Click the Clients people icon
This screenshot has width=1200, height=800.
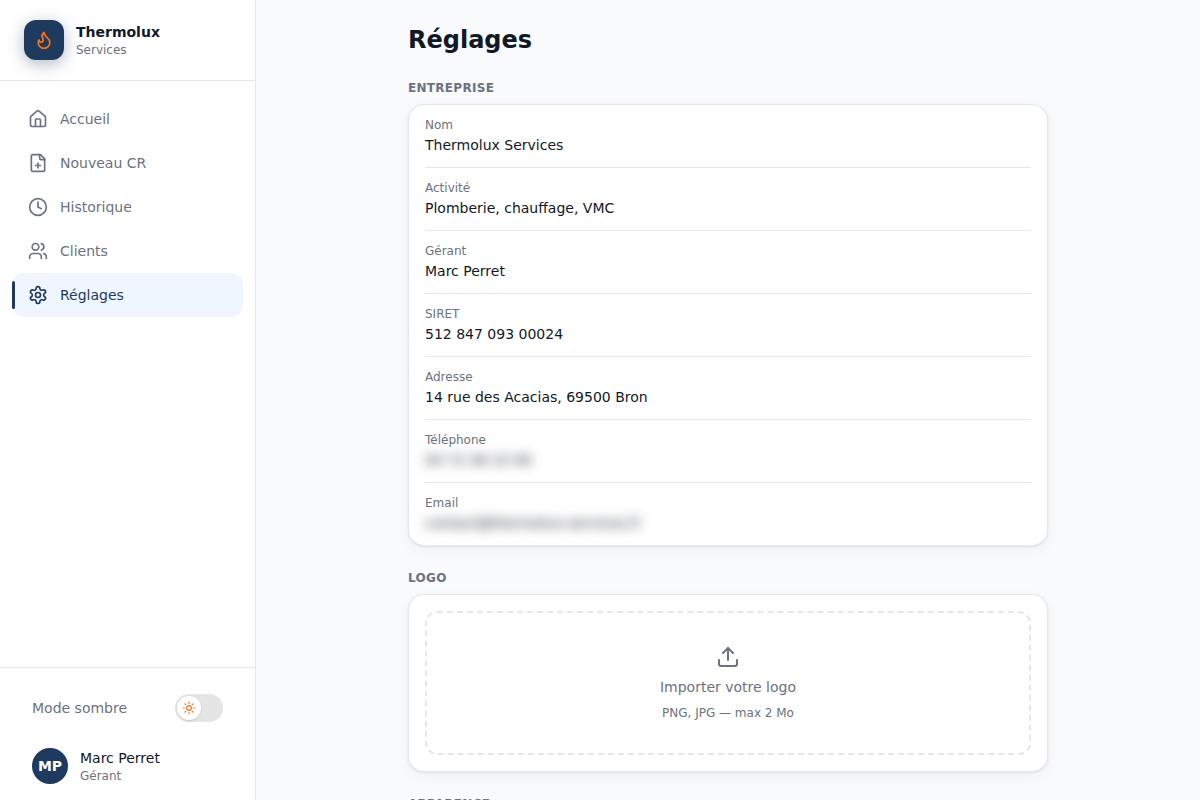38,251
